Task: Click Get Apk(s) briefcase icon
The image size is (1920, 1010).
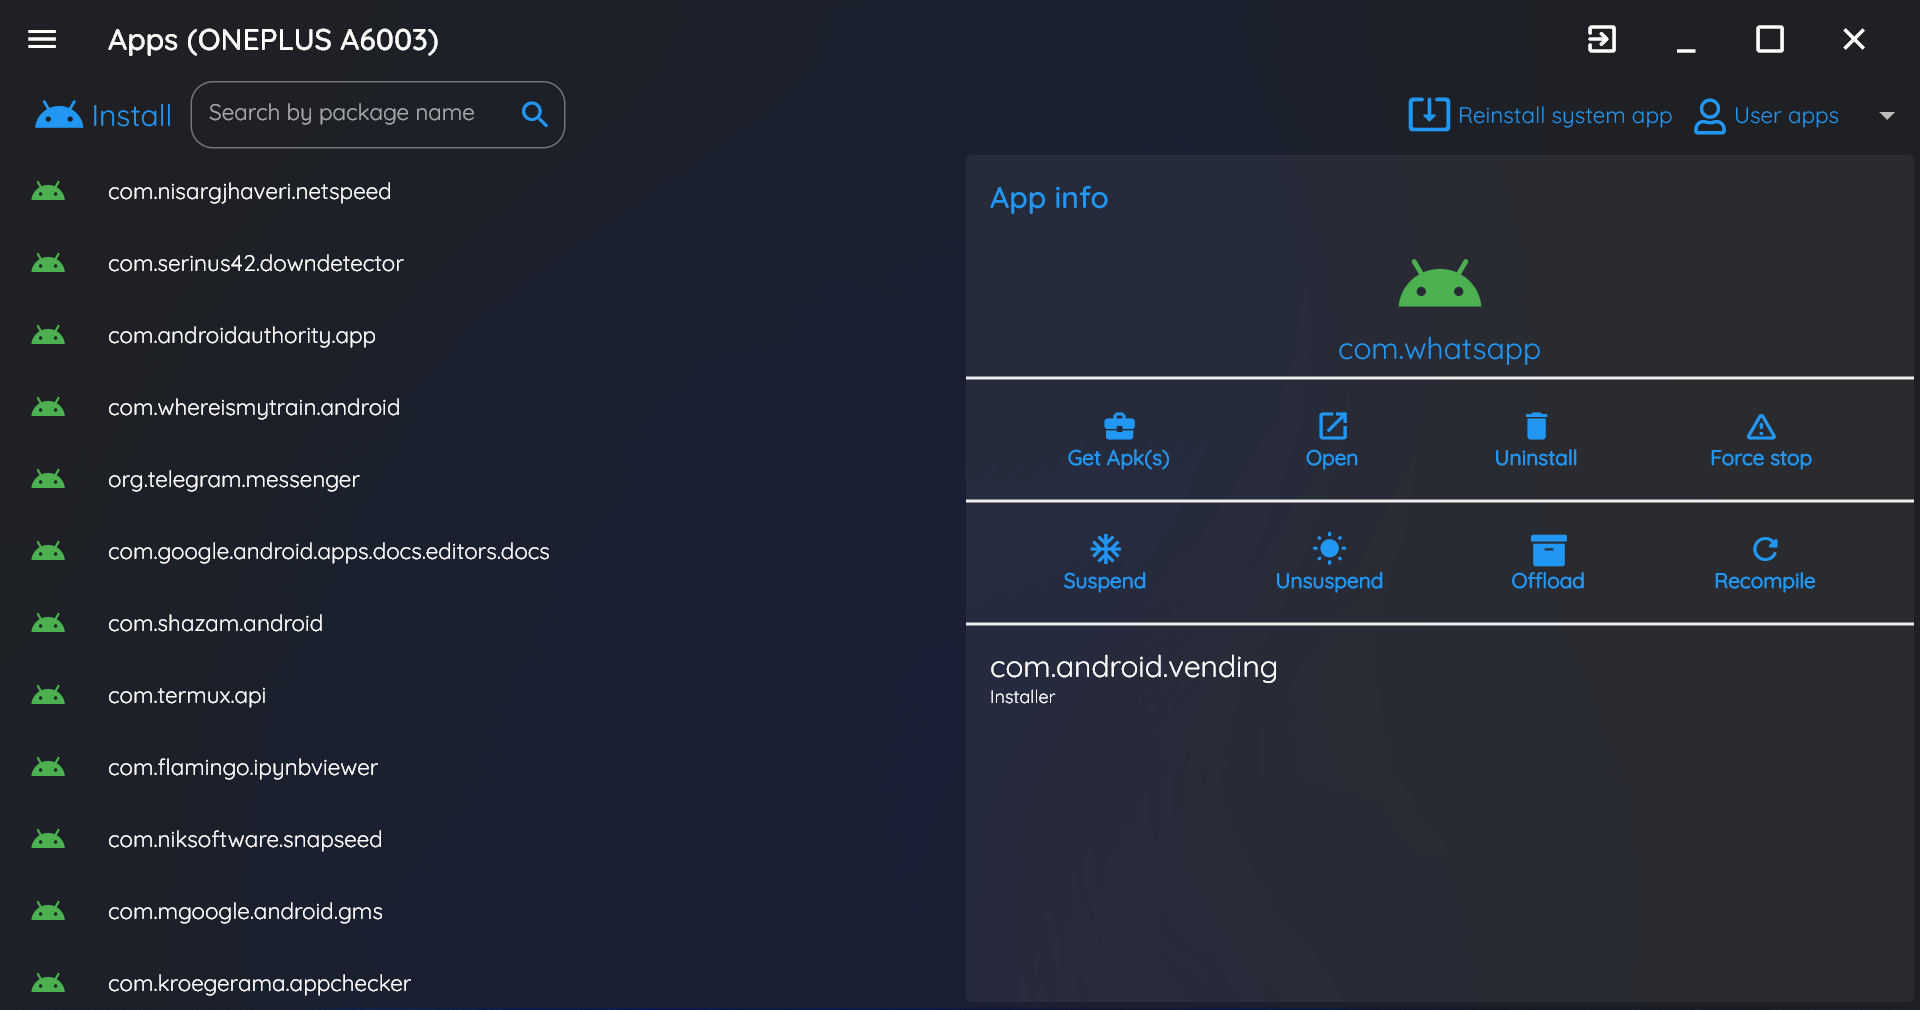Action: pyautogui.click(x=1119, y=427)
